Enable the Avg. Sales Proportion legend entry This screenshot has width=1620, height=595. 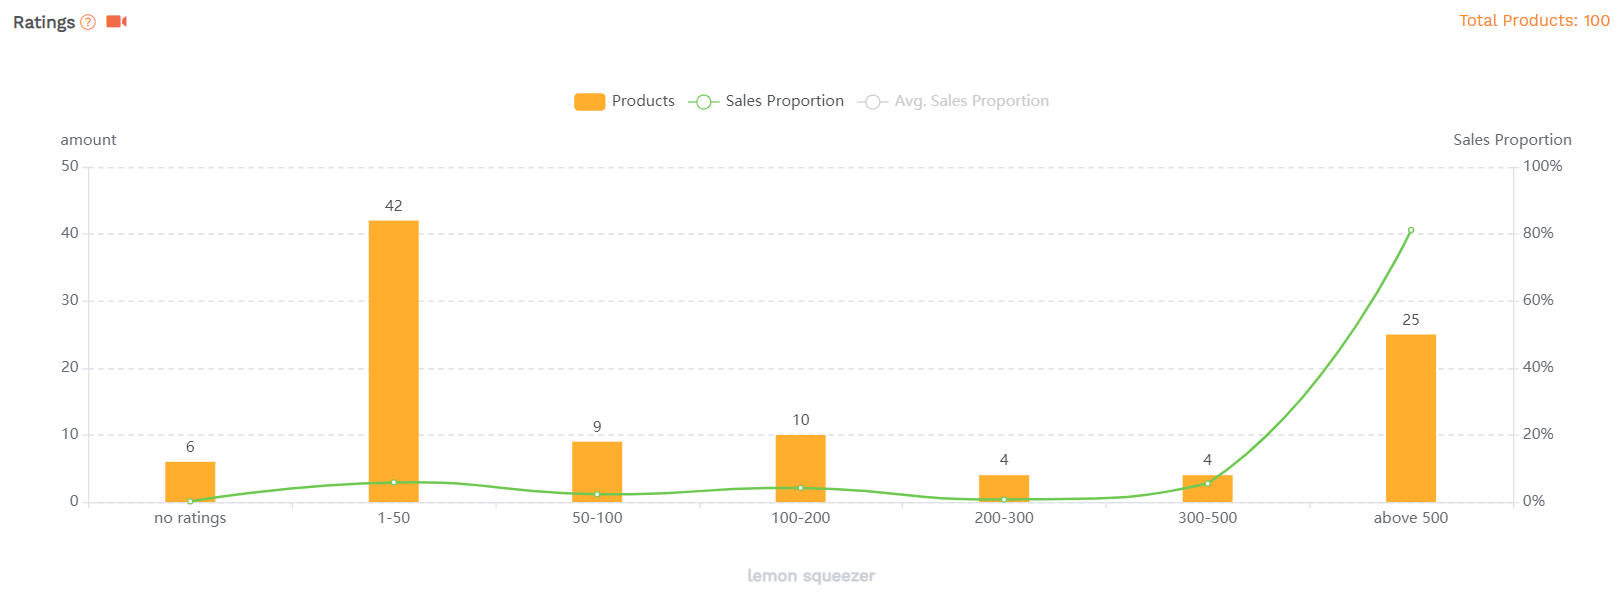(970, 101)
